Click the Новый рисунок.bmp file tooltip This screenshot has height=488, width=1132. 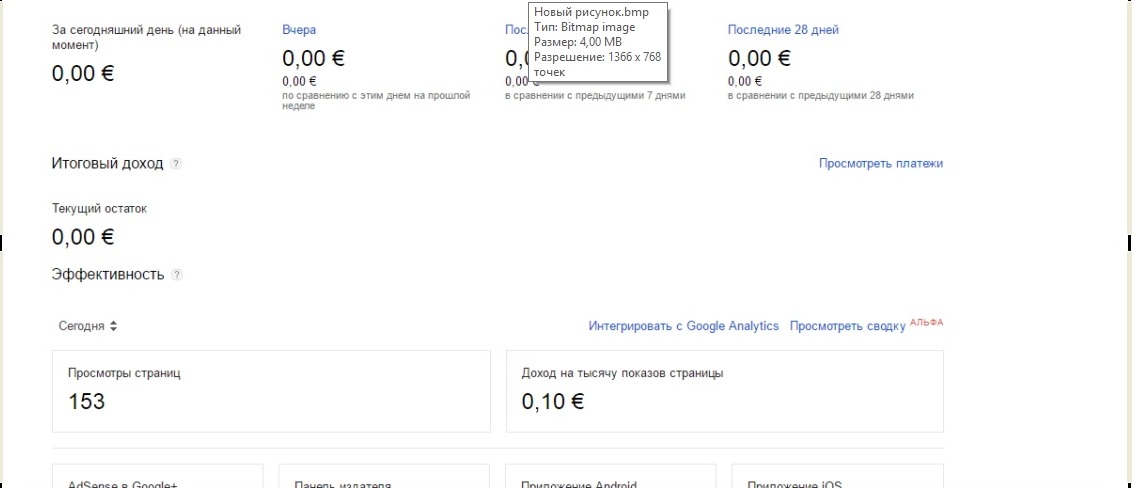pos(598,41)
